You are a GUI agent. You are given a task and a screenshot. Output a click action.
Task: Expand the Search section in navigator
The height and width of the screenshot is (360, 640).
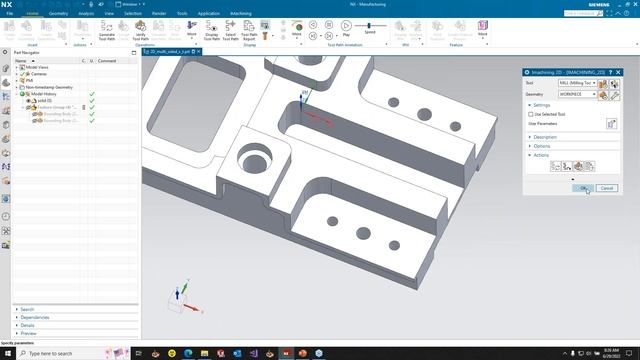point(27,309)
